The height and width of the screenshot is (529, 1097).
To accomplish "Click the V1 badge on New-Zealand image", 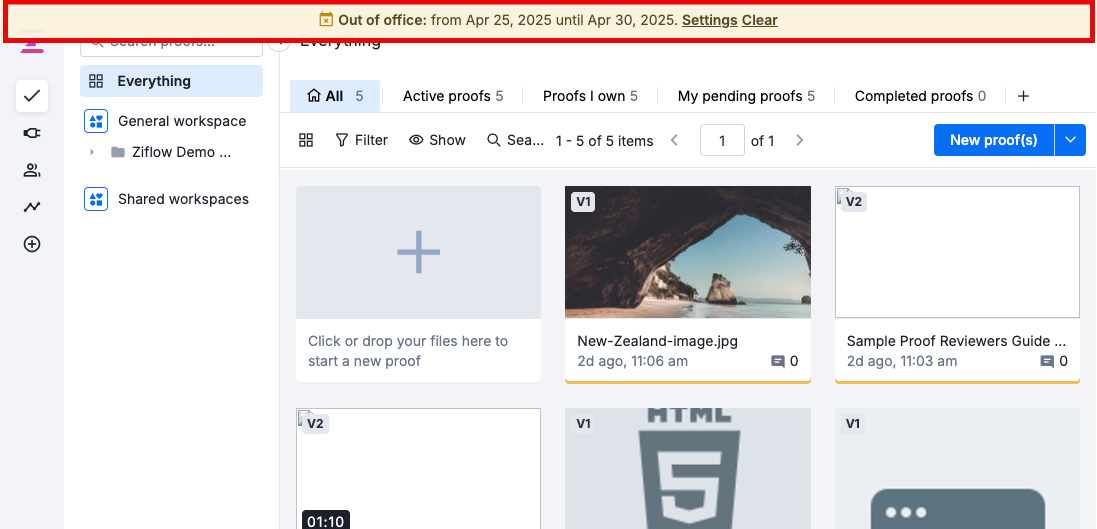I will click(583, 202).
